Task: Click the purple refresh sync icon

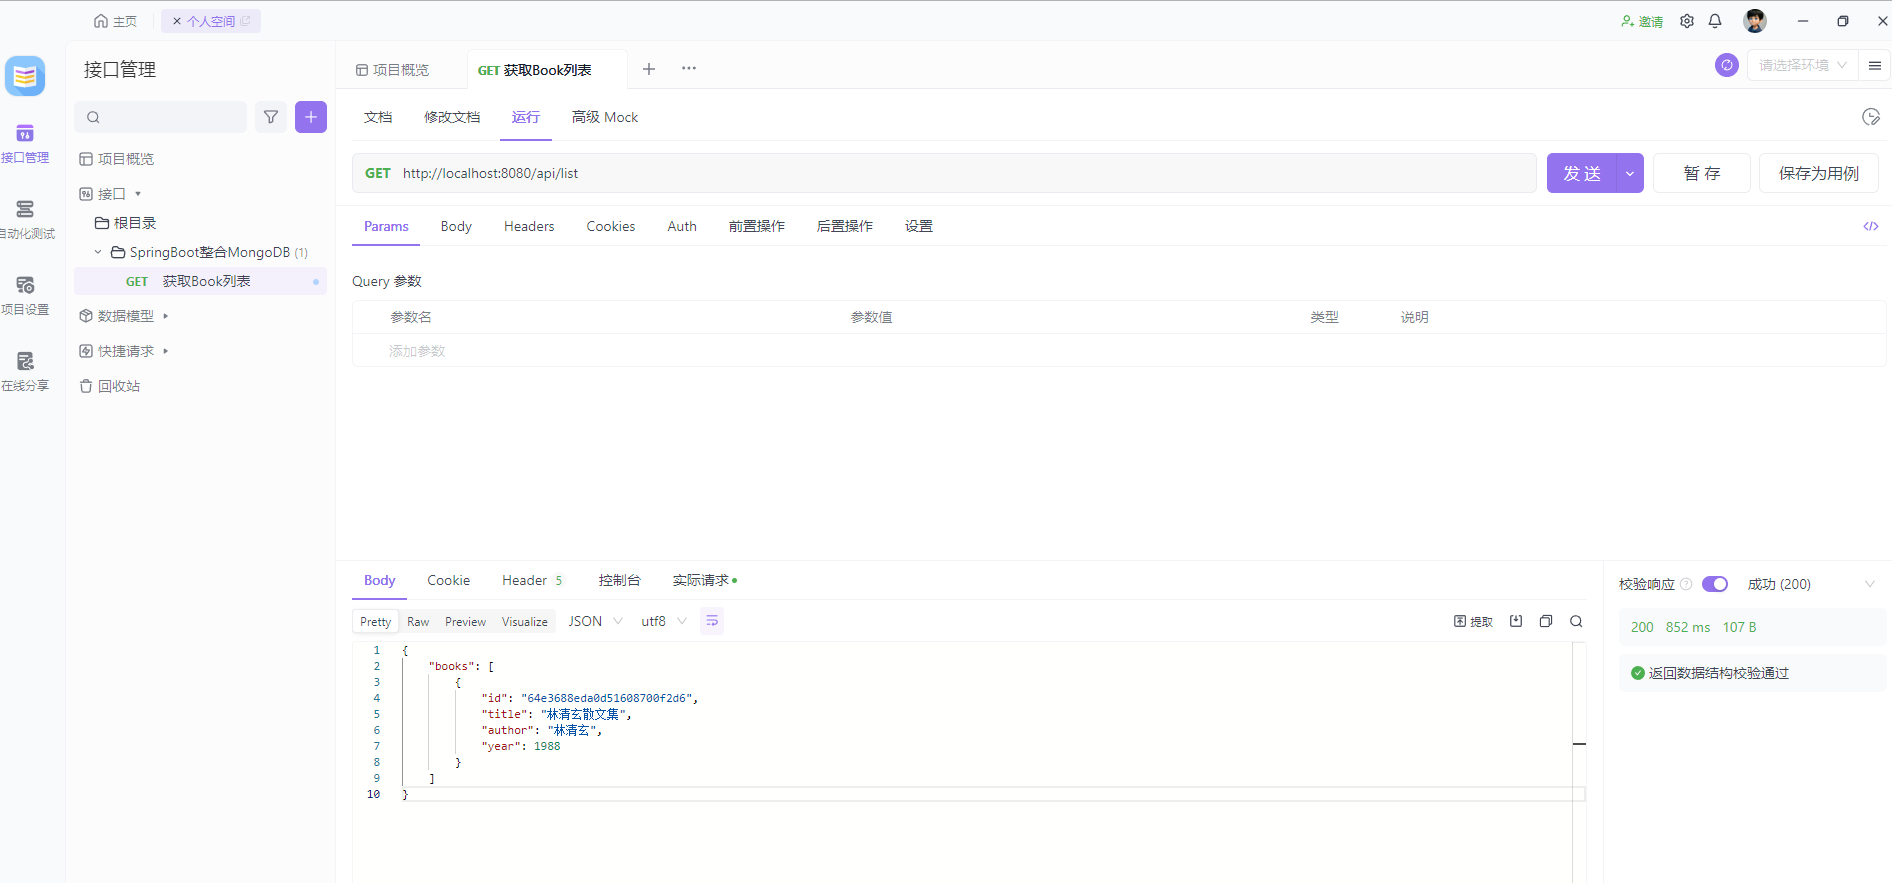Action: 1727,65
